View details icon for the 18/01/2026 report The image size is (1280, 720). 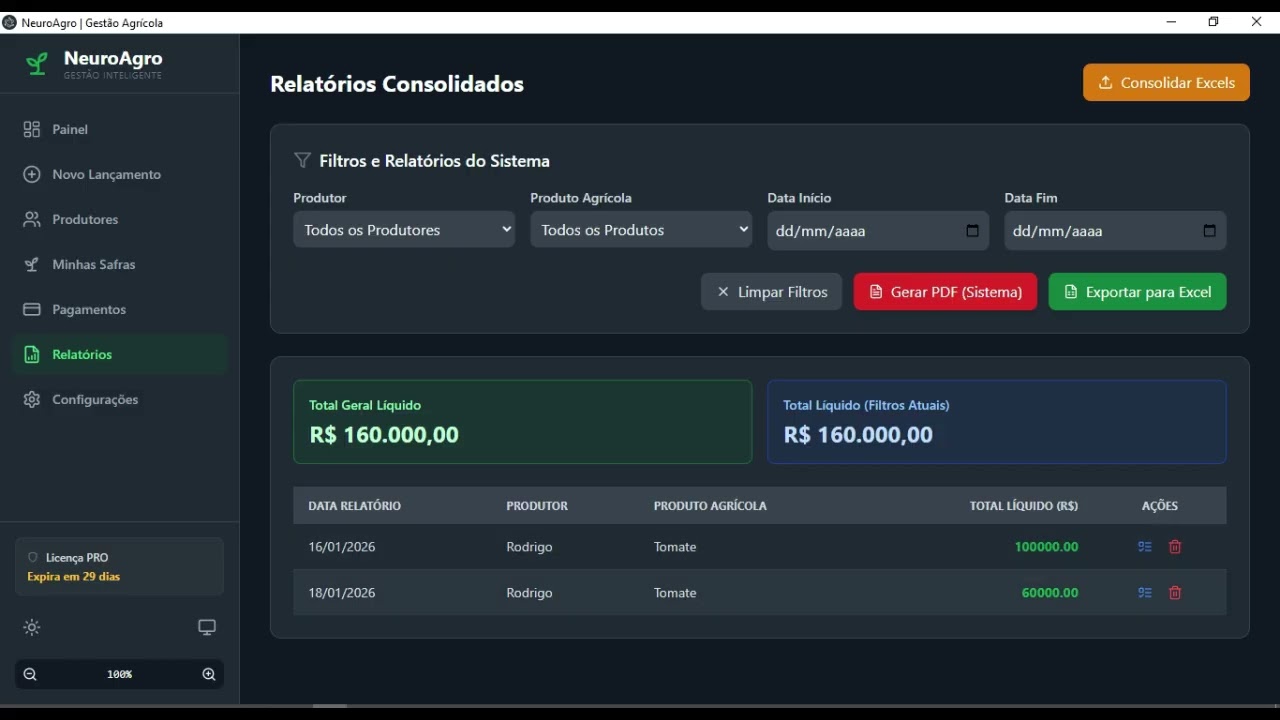tap(1145, 593)
